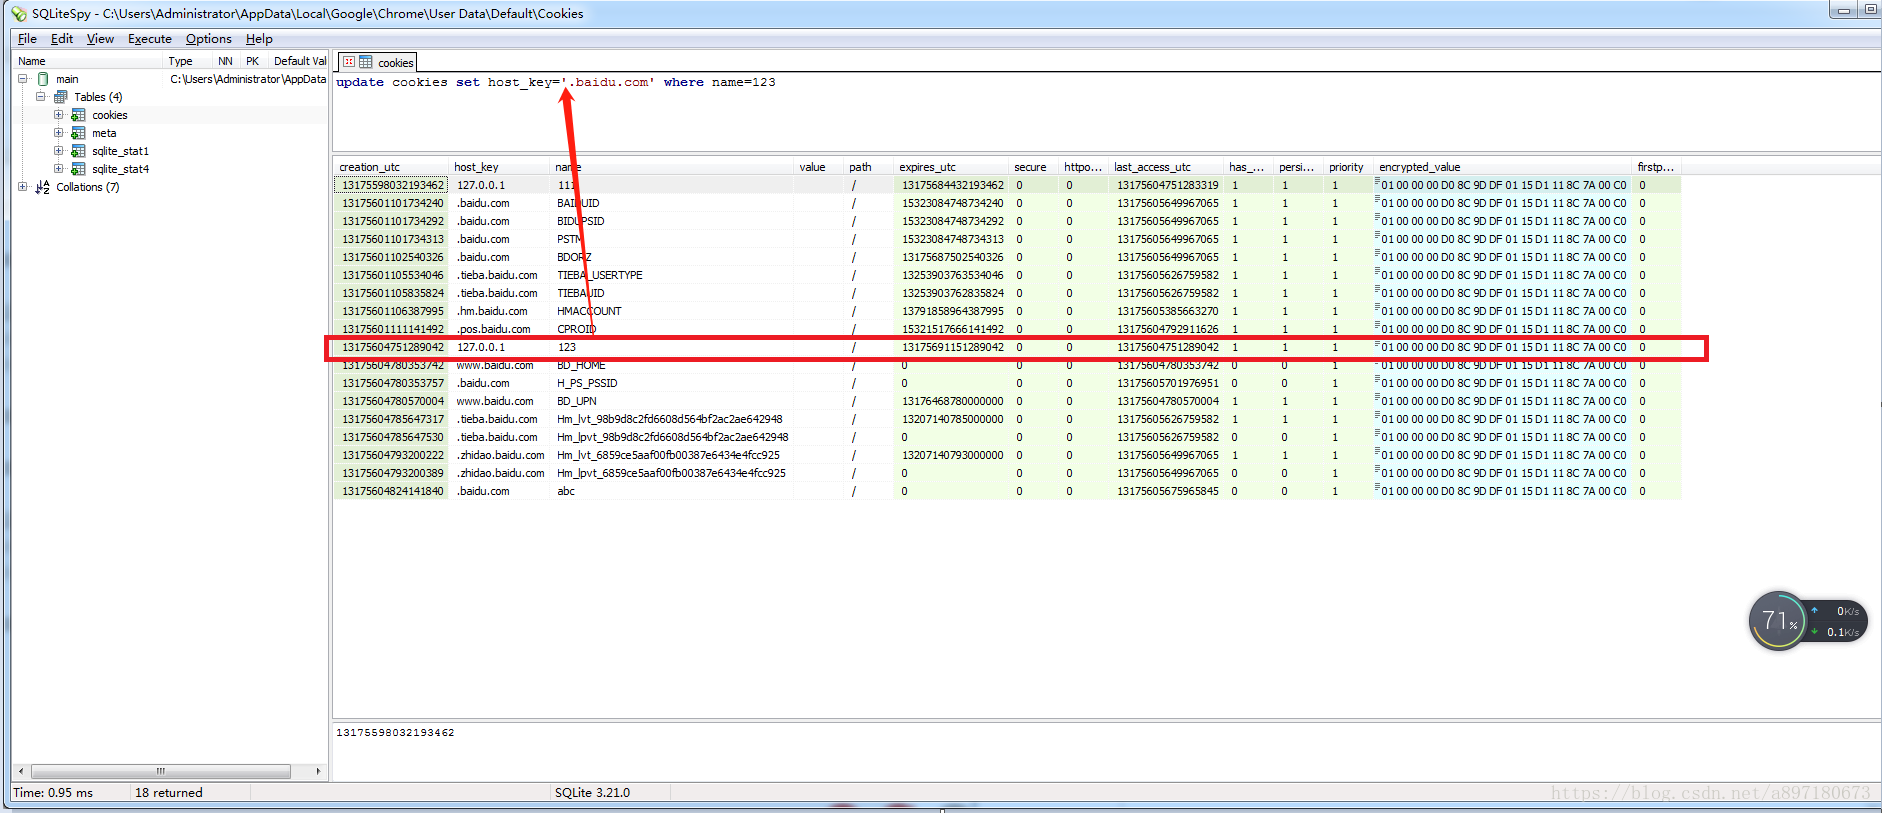Expand the sqlite_stat4 table node

point(59,169)
